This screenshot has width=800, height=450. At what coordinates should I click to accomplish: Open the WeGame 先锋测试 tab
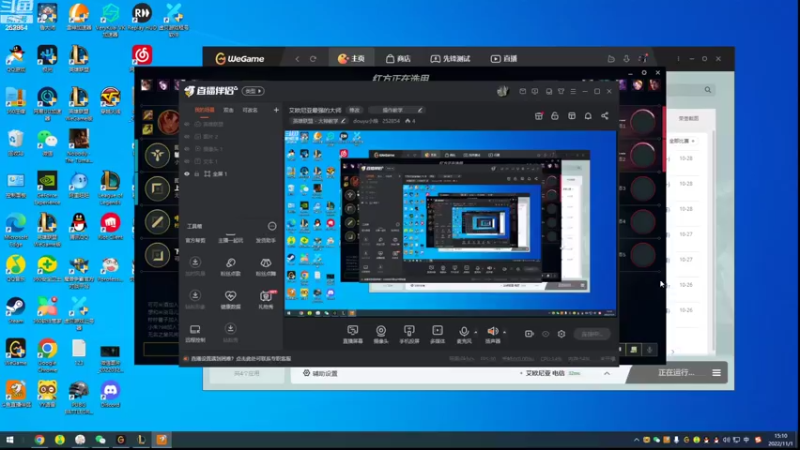(x=450, y=59)
